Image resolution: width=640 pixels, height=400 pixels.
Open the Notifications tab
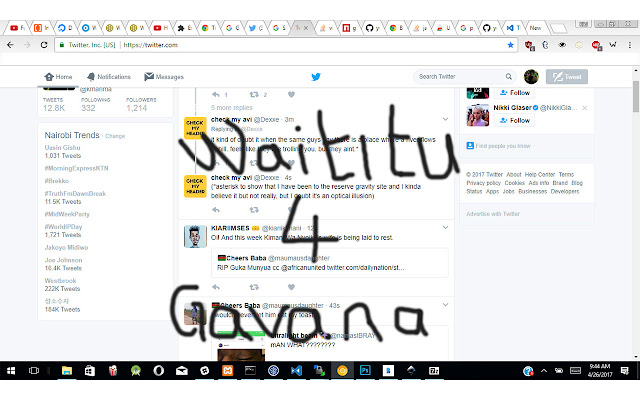(x=109, y=77)
